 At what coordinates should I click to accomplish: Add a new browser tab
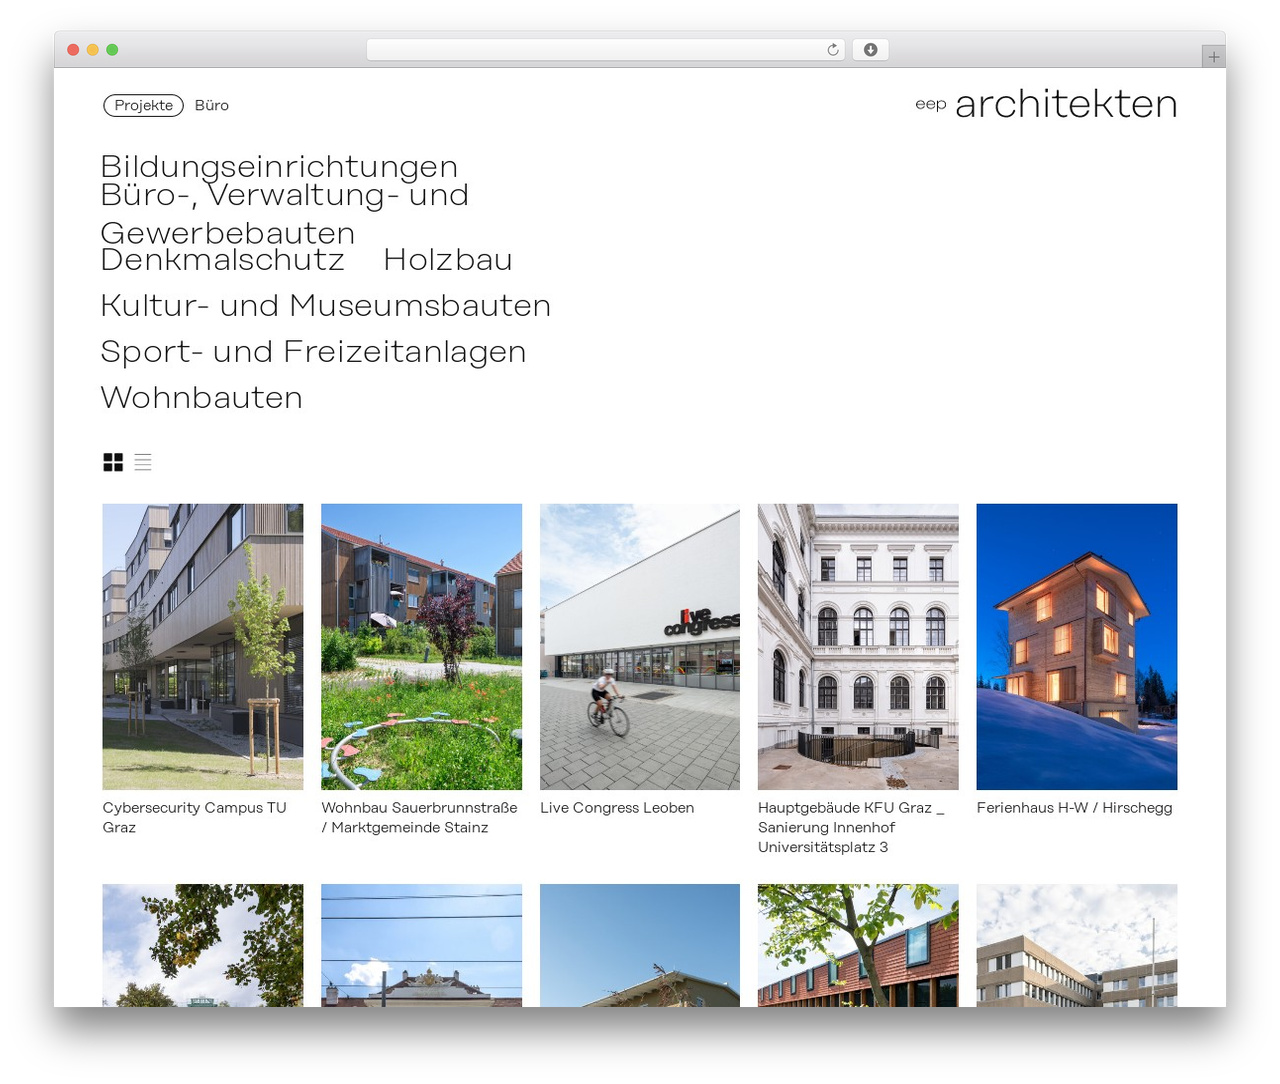pyautogui.click(x=1213, y=57)
